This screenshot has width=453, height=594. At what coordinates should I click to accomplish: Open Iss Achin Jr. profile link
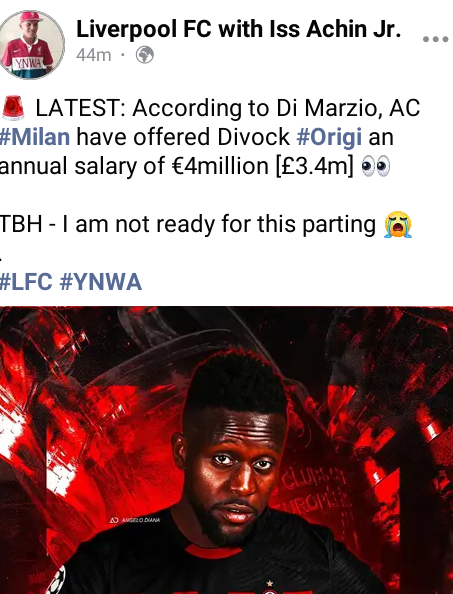click(335, 29)
